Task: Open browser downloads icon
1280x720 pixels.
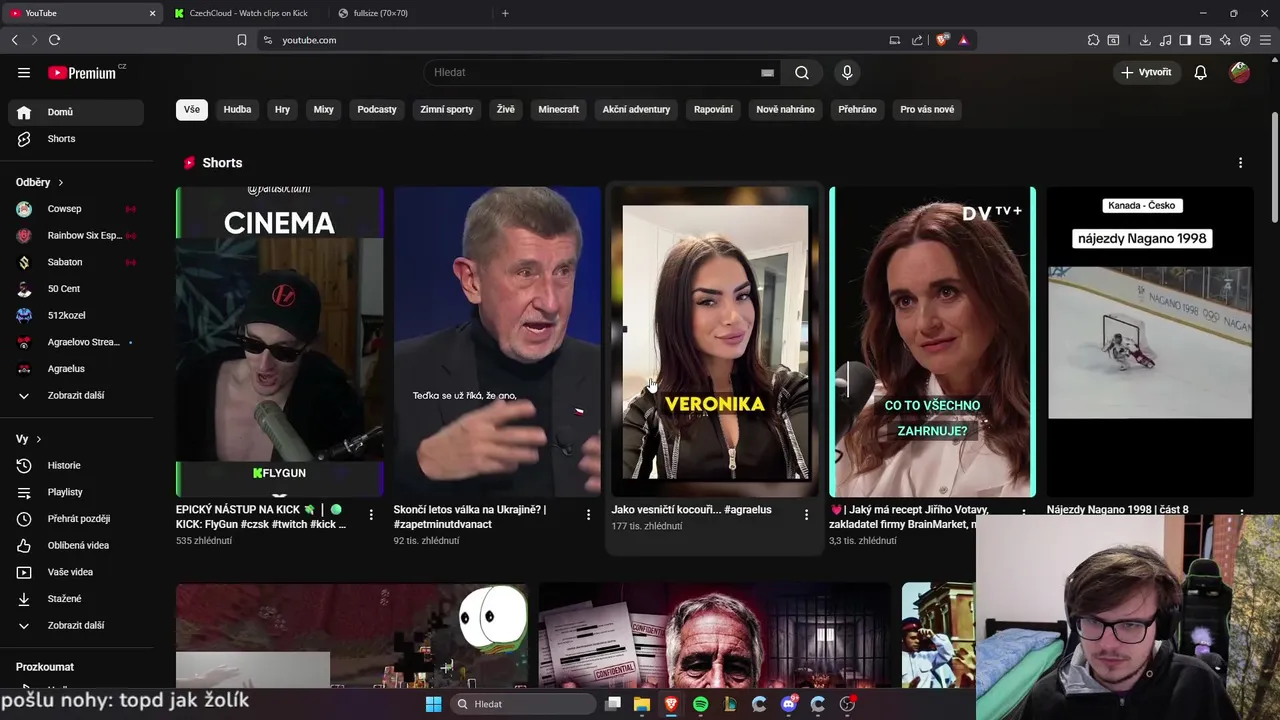Action: 1145,40
